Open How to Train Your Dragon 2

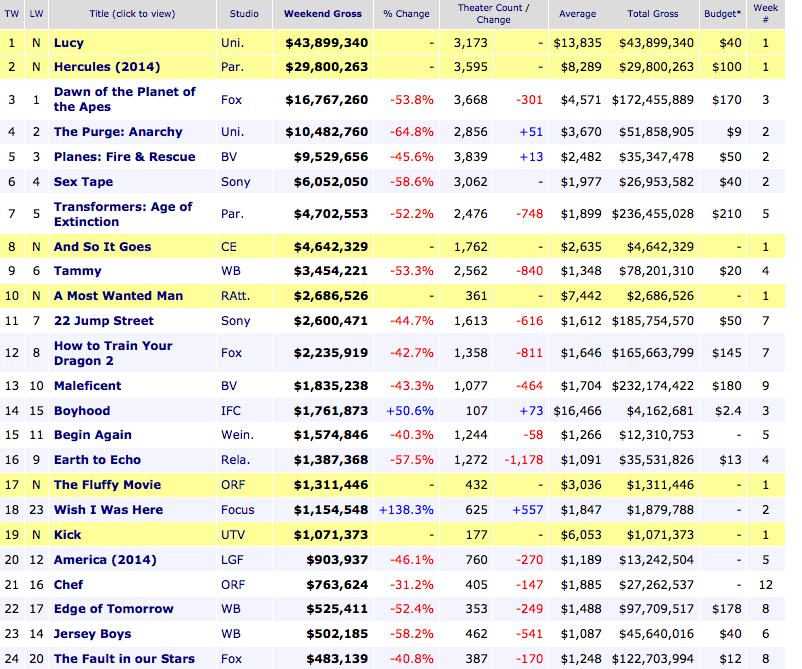[114, 353]
